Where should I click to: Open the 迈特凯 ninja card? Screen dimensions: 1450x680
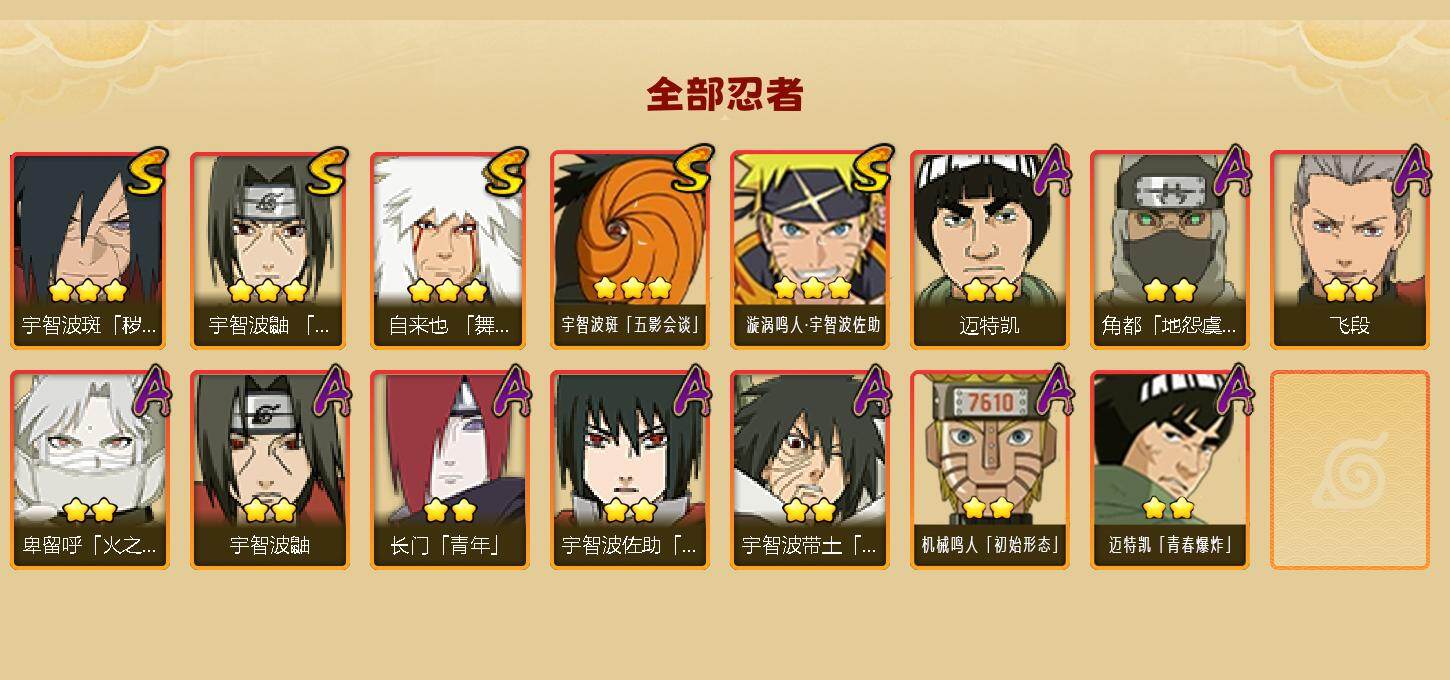coord(989,250)
